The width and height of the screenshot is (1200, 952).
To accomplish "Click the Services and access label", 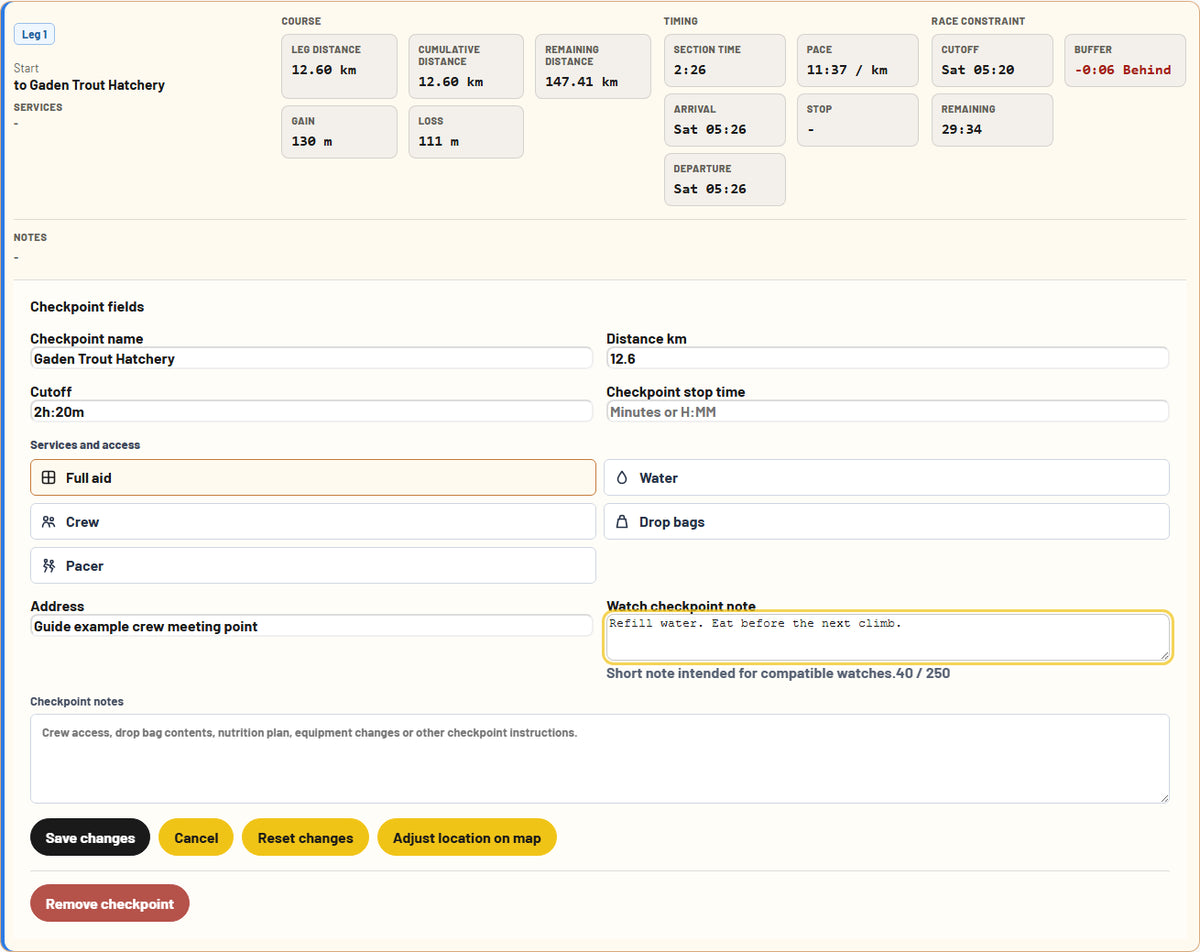I will point(85,445).
